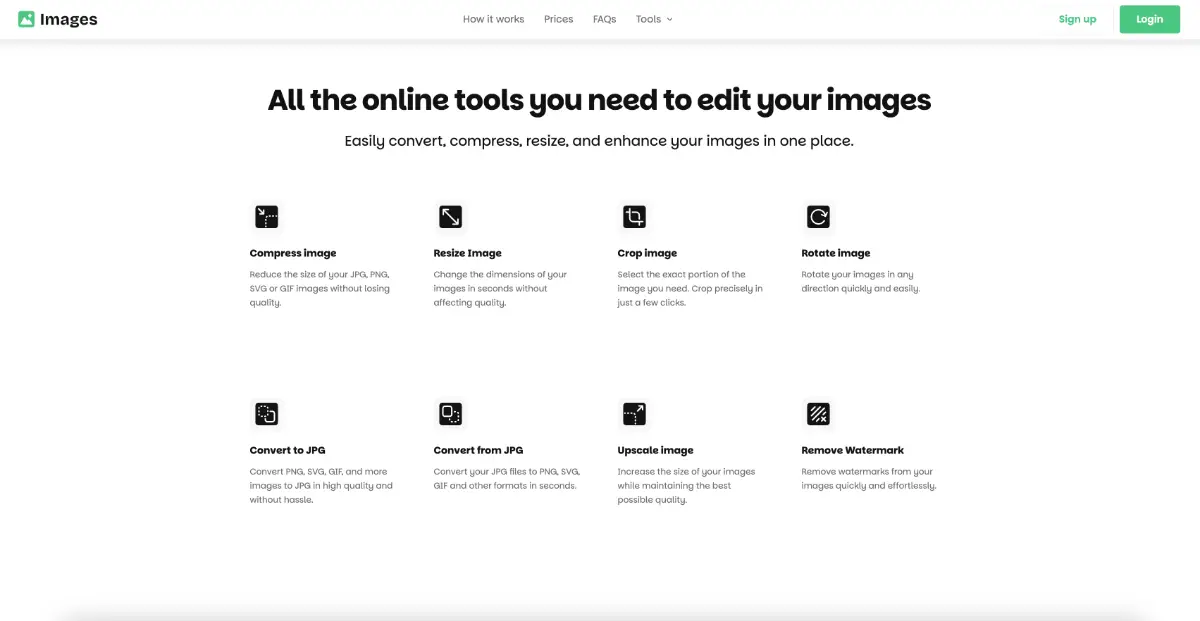Open the FAQs section

604,19
